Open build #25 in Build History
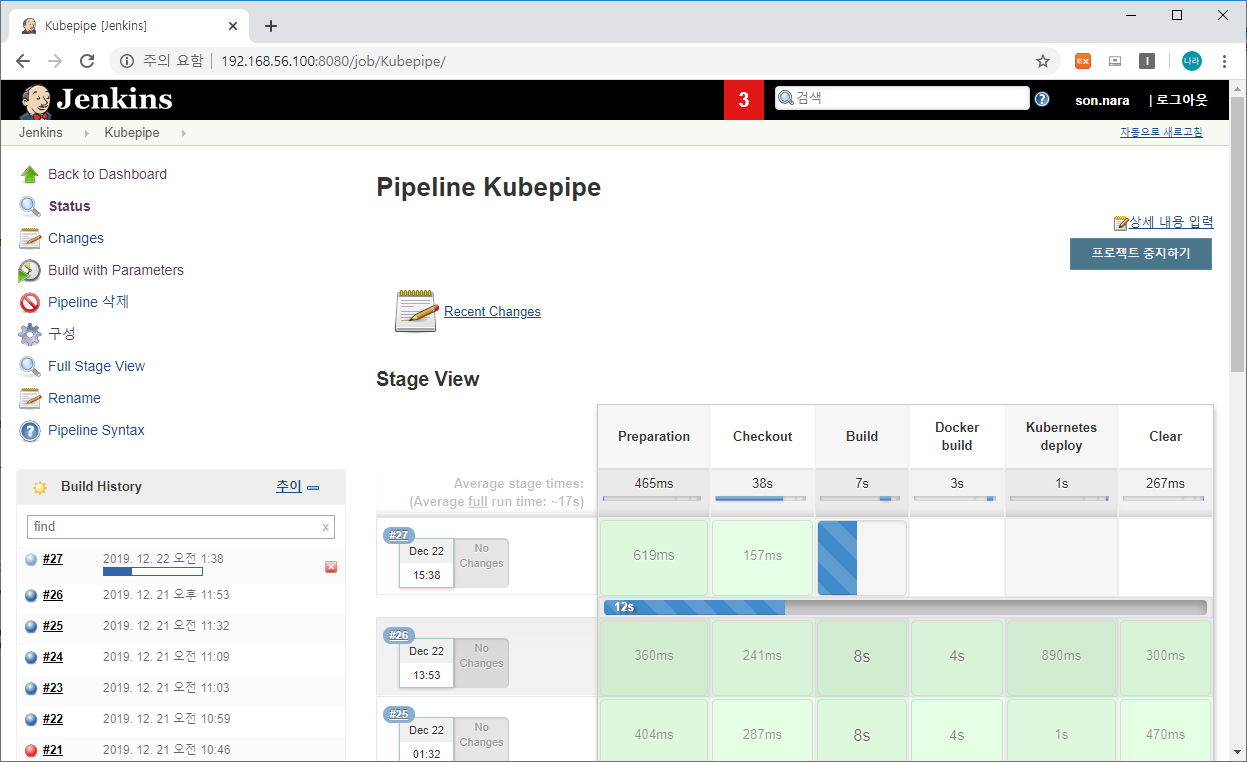 point(53,626)
